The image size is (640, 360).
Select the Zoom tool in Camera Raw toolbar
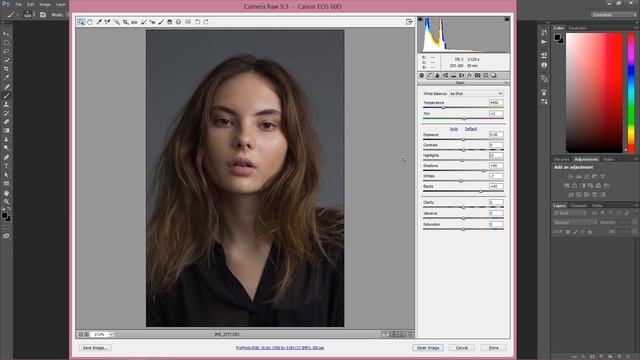click(x=81, y=22)
